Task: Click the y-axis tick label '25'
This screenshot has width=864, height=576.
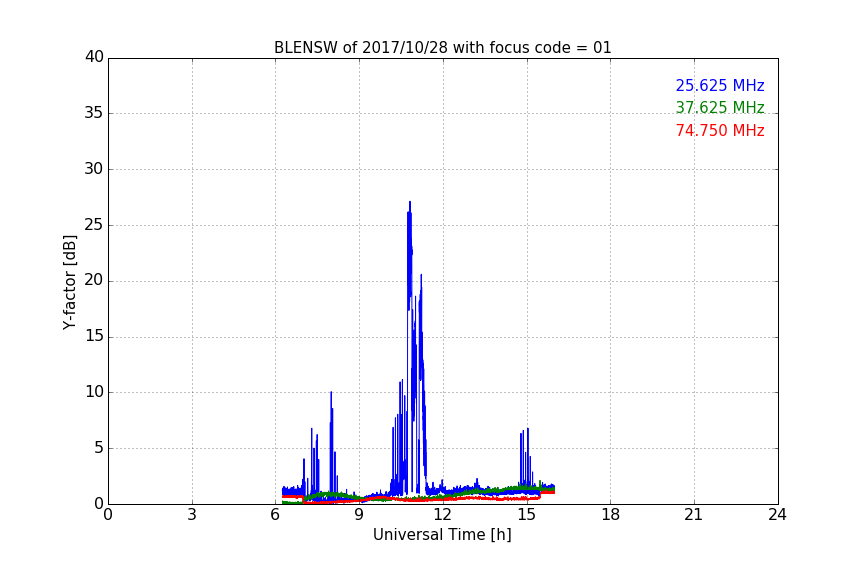Action: [94, 225]
